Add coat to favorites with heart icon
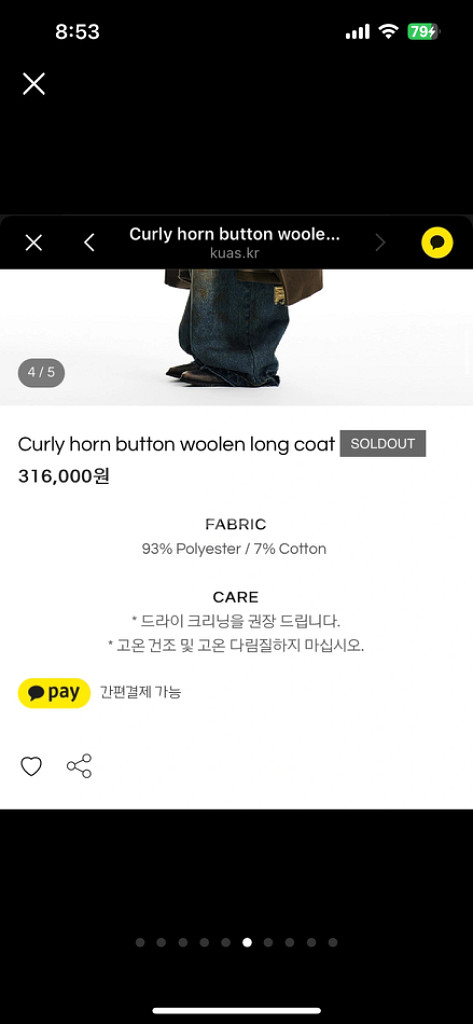Screen dimensions: 473x1024 click(31, 766)
